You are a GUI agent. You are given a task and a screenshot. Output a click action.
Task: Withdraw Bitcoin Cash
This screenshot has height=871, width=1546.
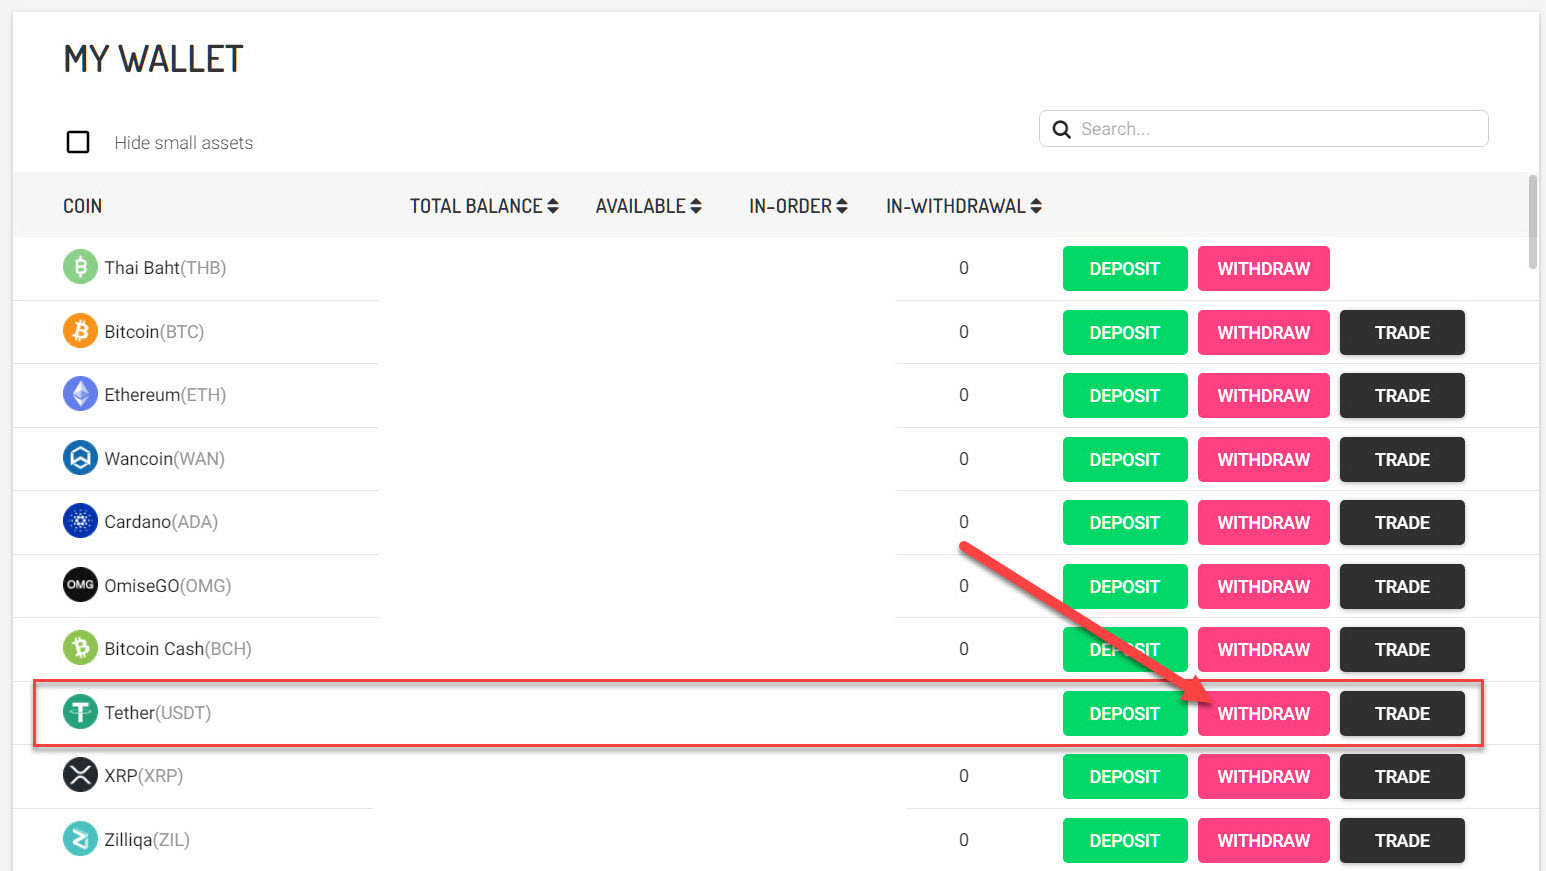[x=1264, y=649]
